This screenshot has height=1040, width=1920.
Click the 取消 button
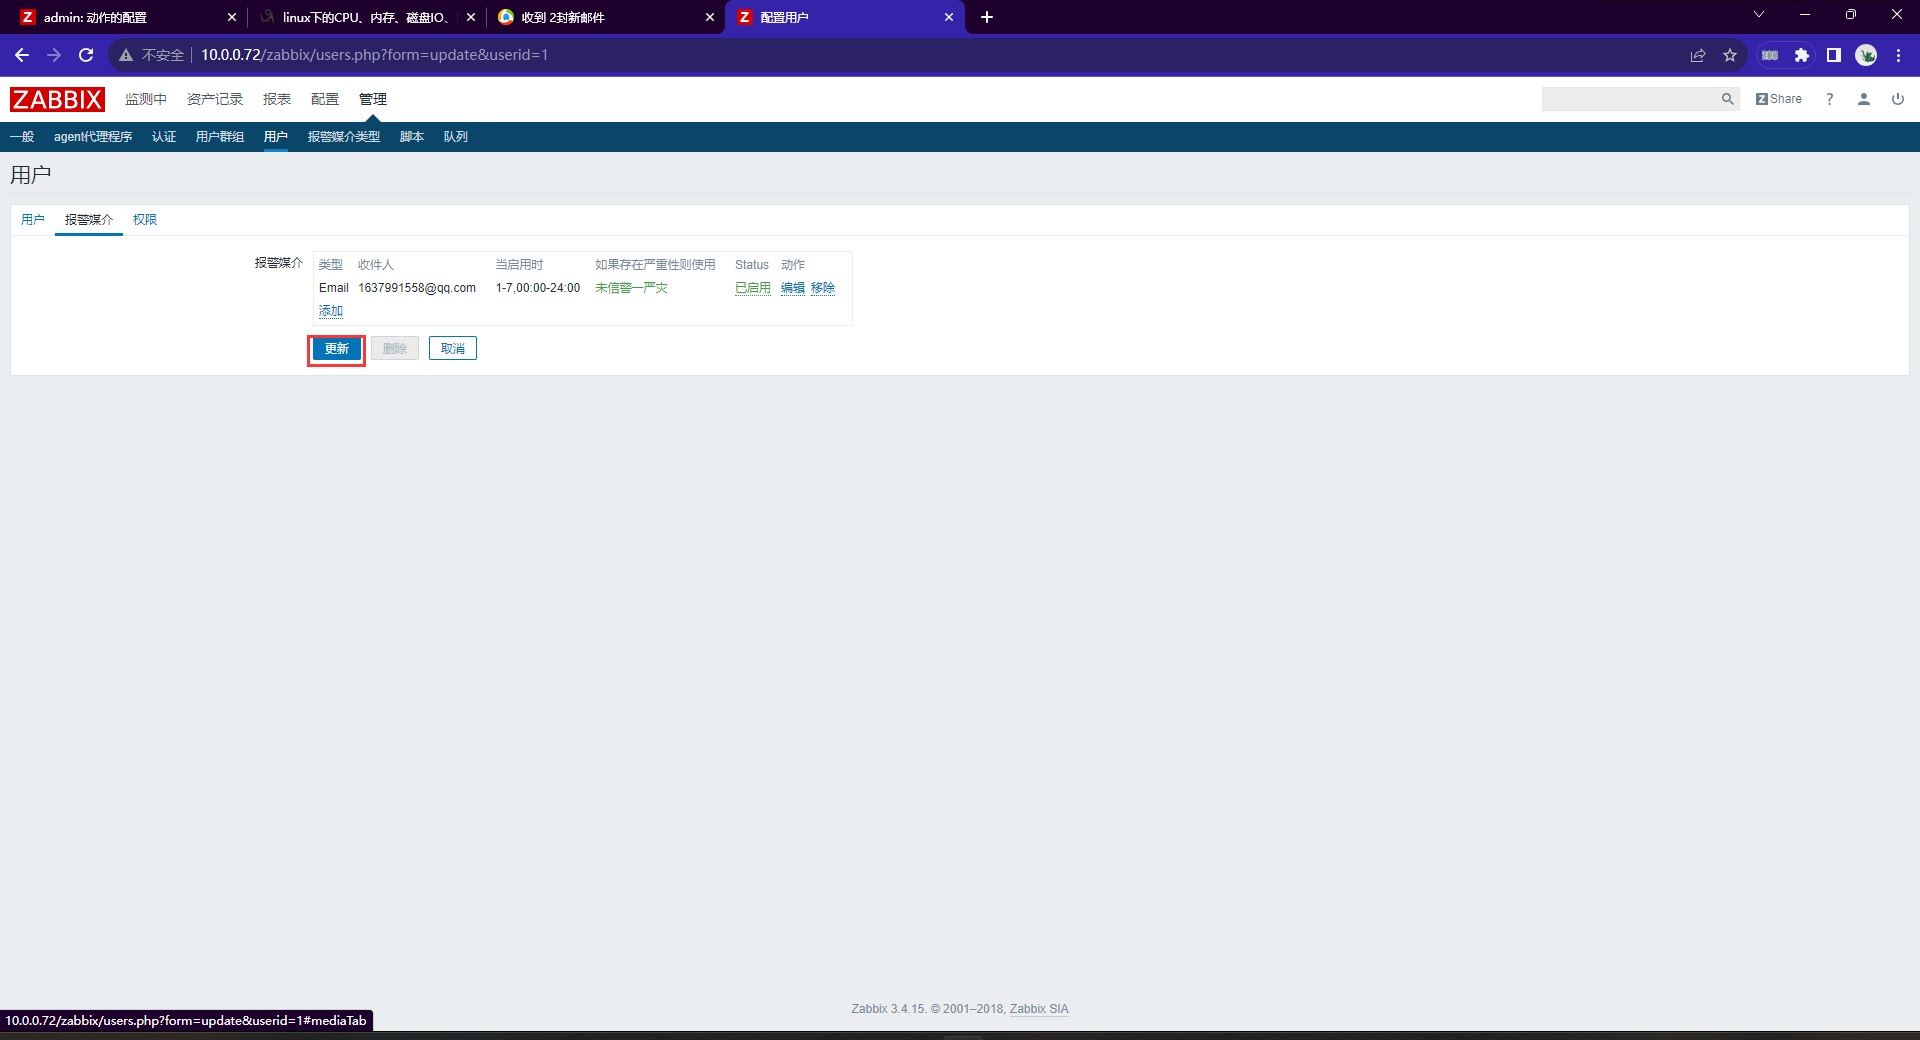click(x=453, y=349)
